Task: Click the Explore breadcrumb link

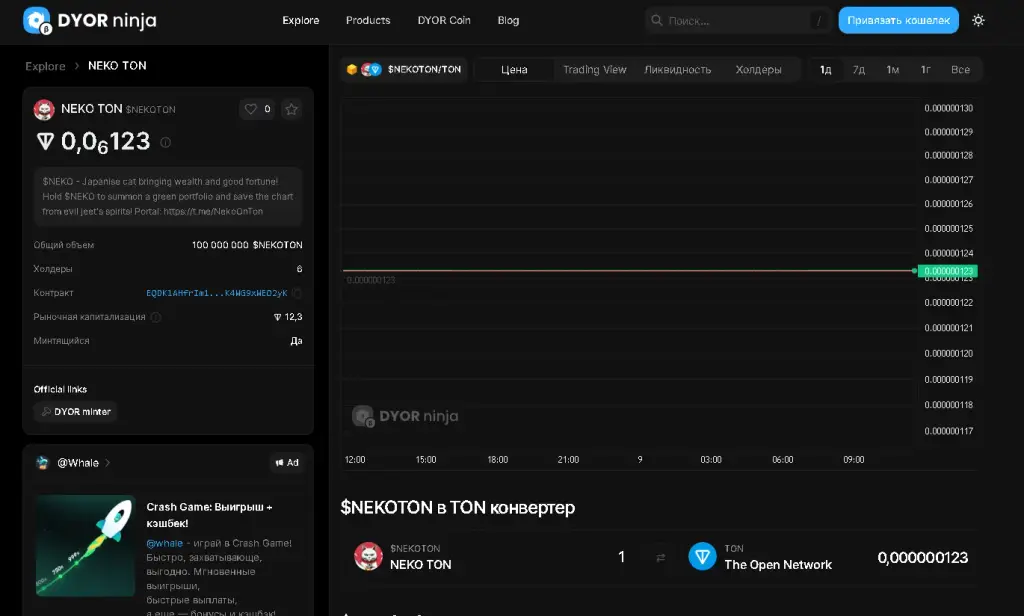Action: pos(45,66)
